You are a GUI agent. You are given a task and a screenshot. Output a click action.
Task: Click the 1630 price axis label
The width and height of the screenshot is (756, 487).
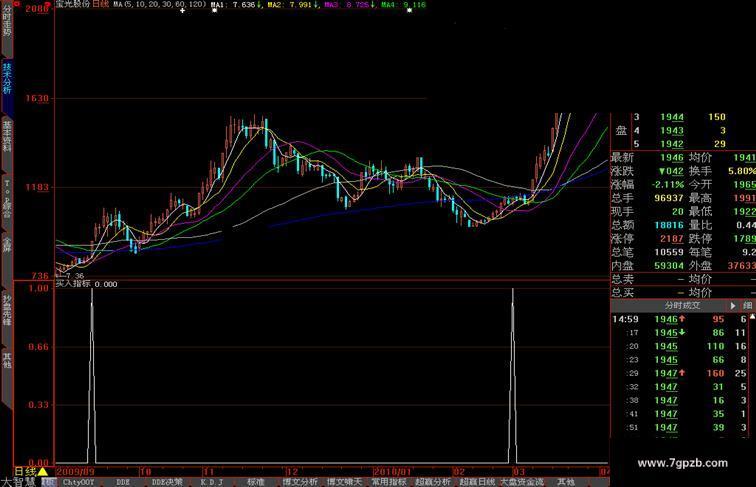tap(37, 98)
